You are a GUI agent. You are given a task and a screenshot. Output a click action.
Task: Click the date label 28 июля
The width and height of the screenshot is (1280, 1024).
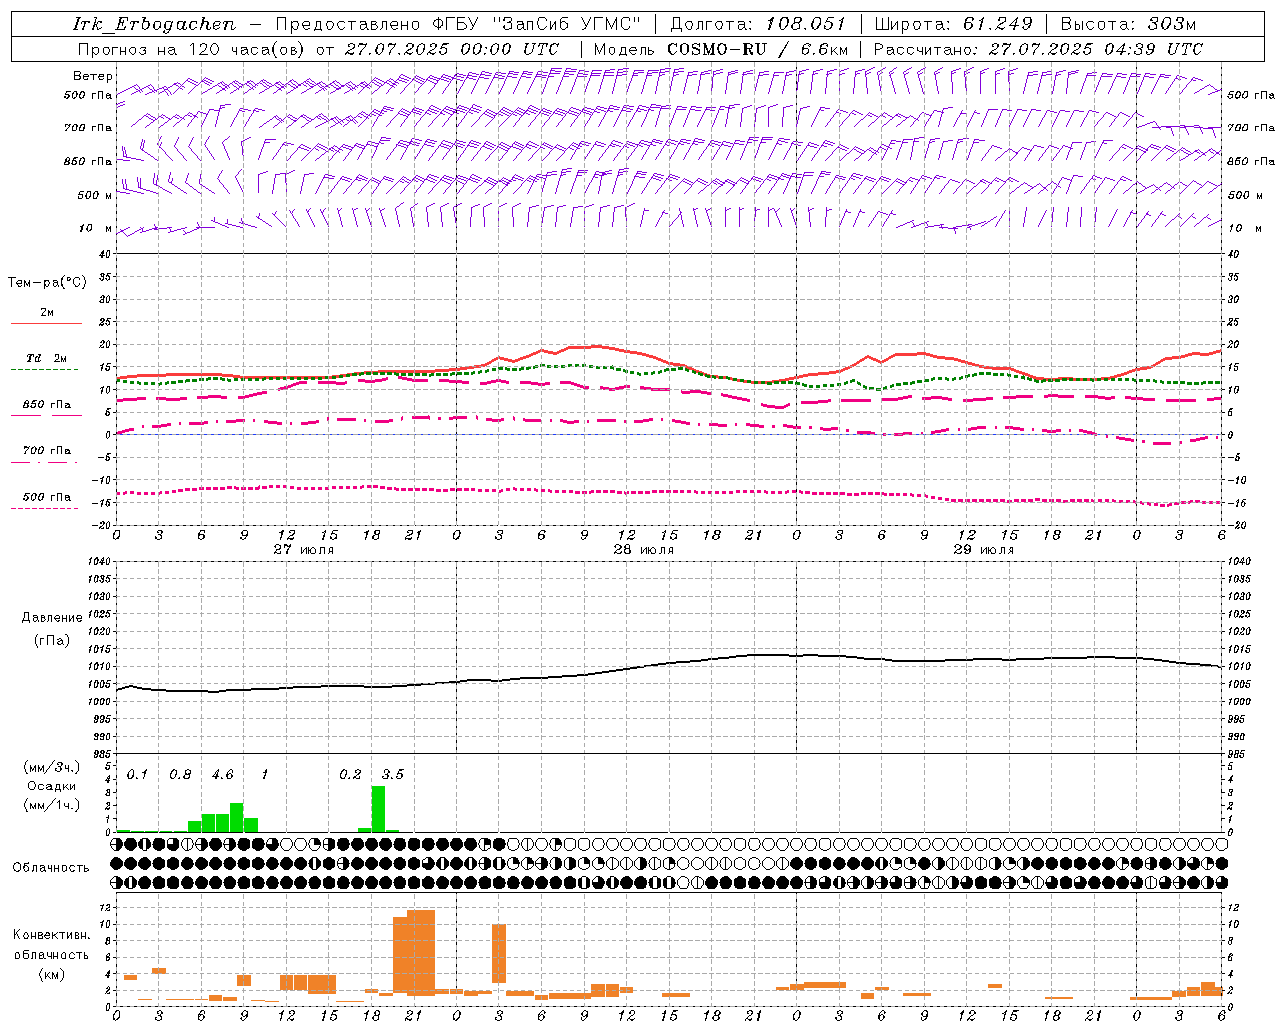click(x=644, y=549)
